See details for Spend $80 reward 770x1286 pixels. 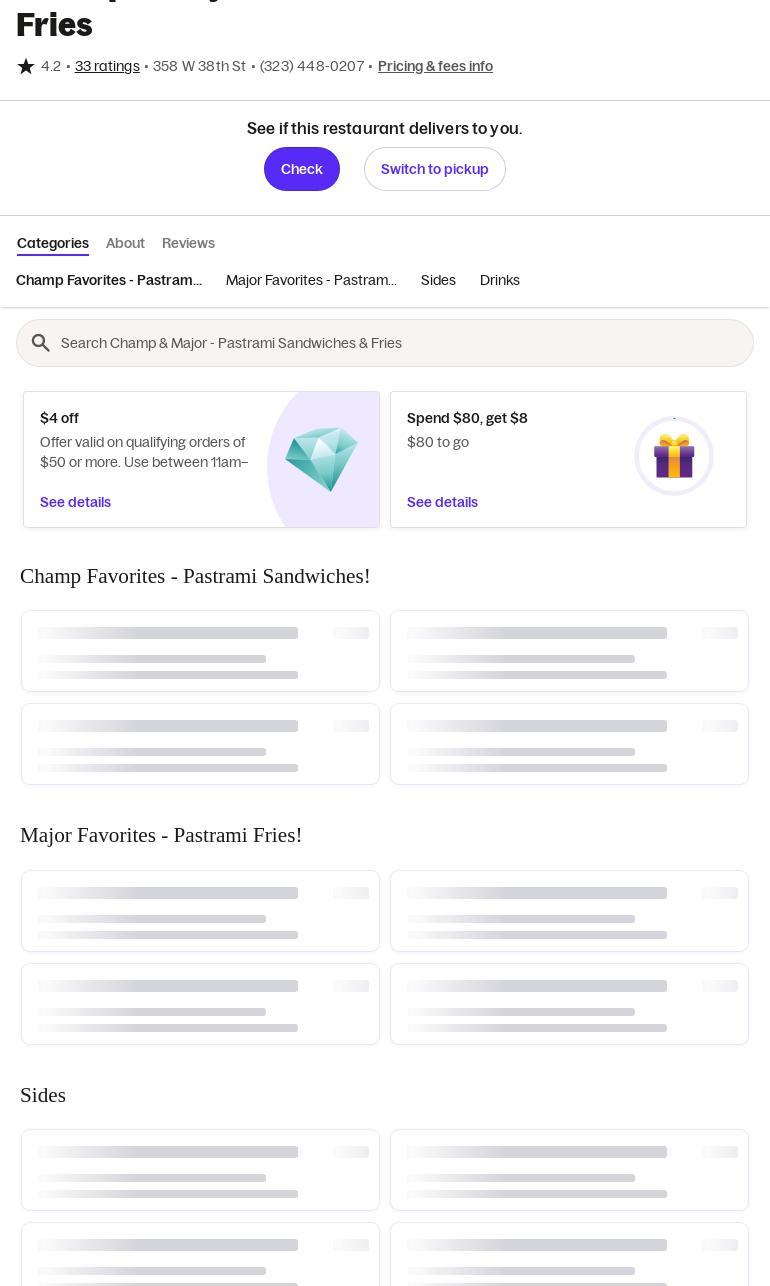[x=442, y=502]
